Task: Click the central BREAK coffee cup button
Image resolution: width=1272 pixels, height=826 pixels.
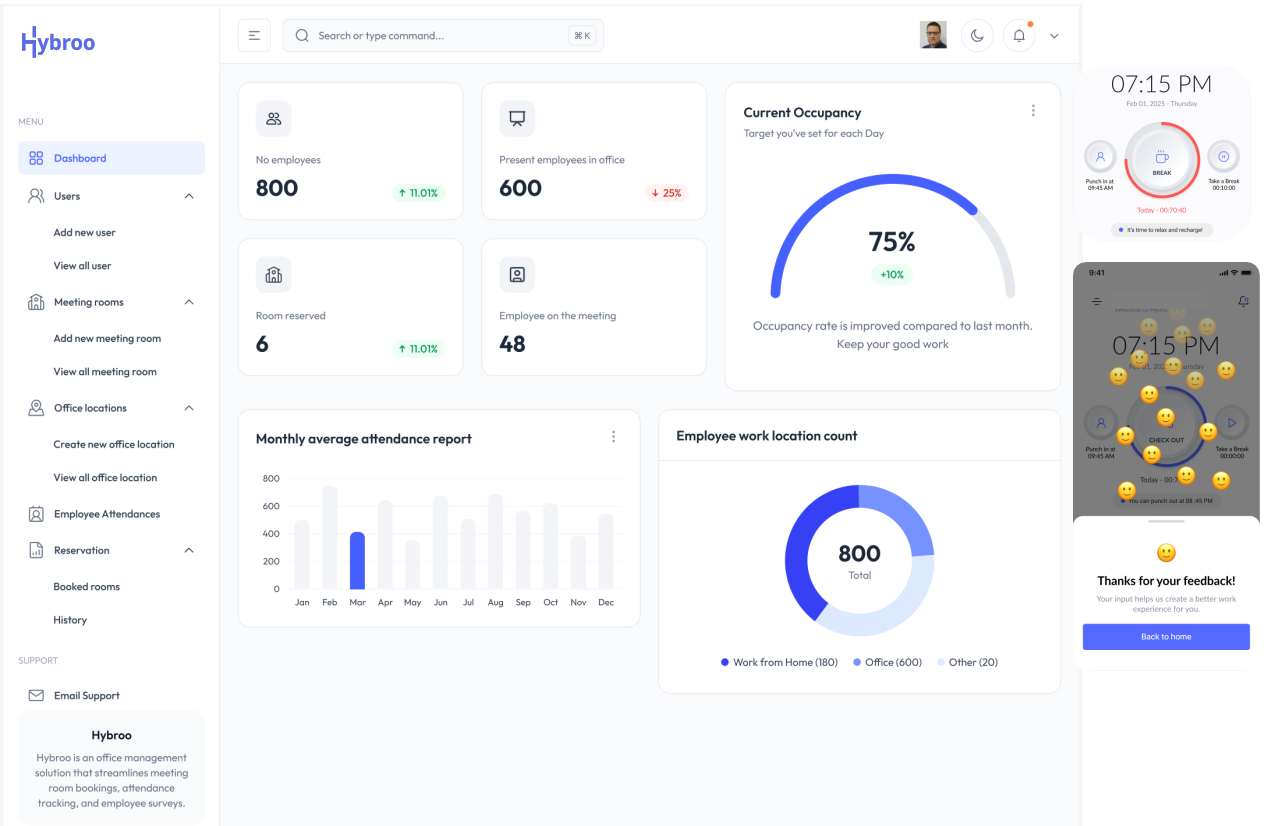Action: (x=1161, y=158)
